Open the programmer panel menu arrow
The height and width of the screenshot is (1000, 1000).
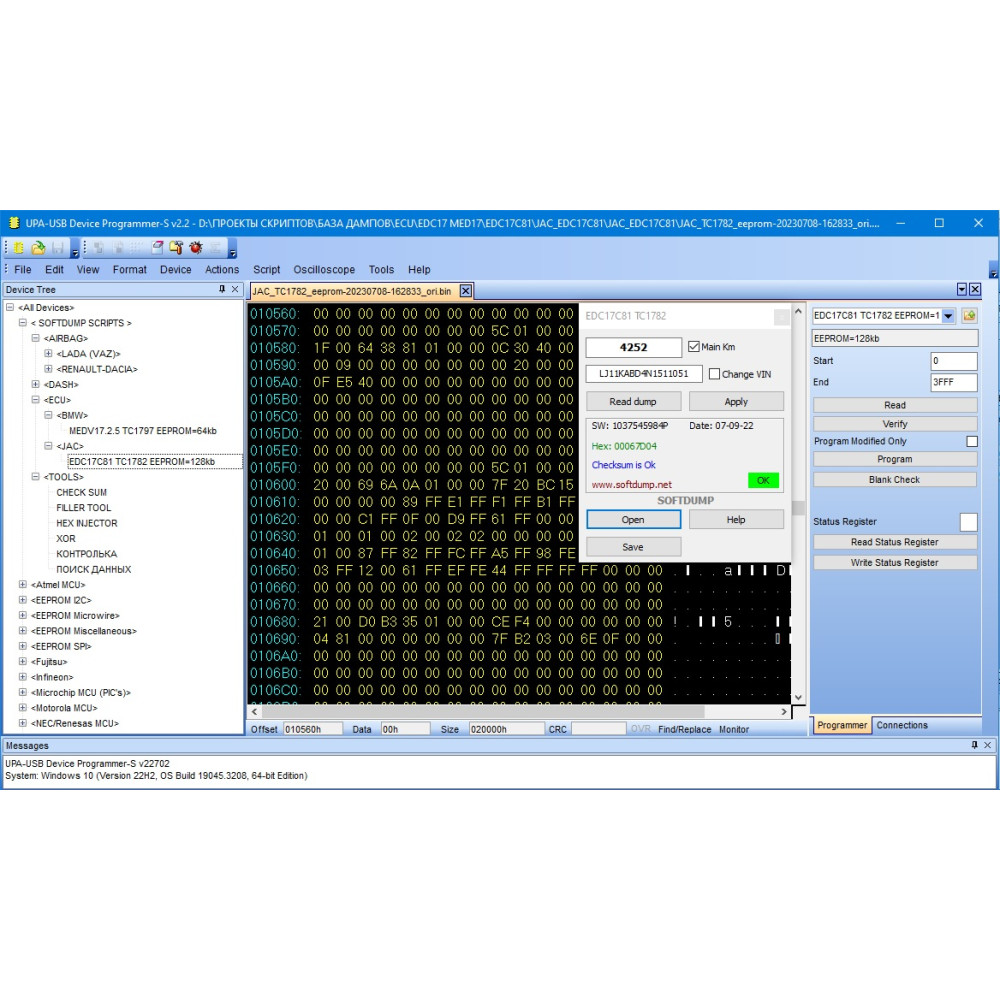coord(962,290)
